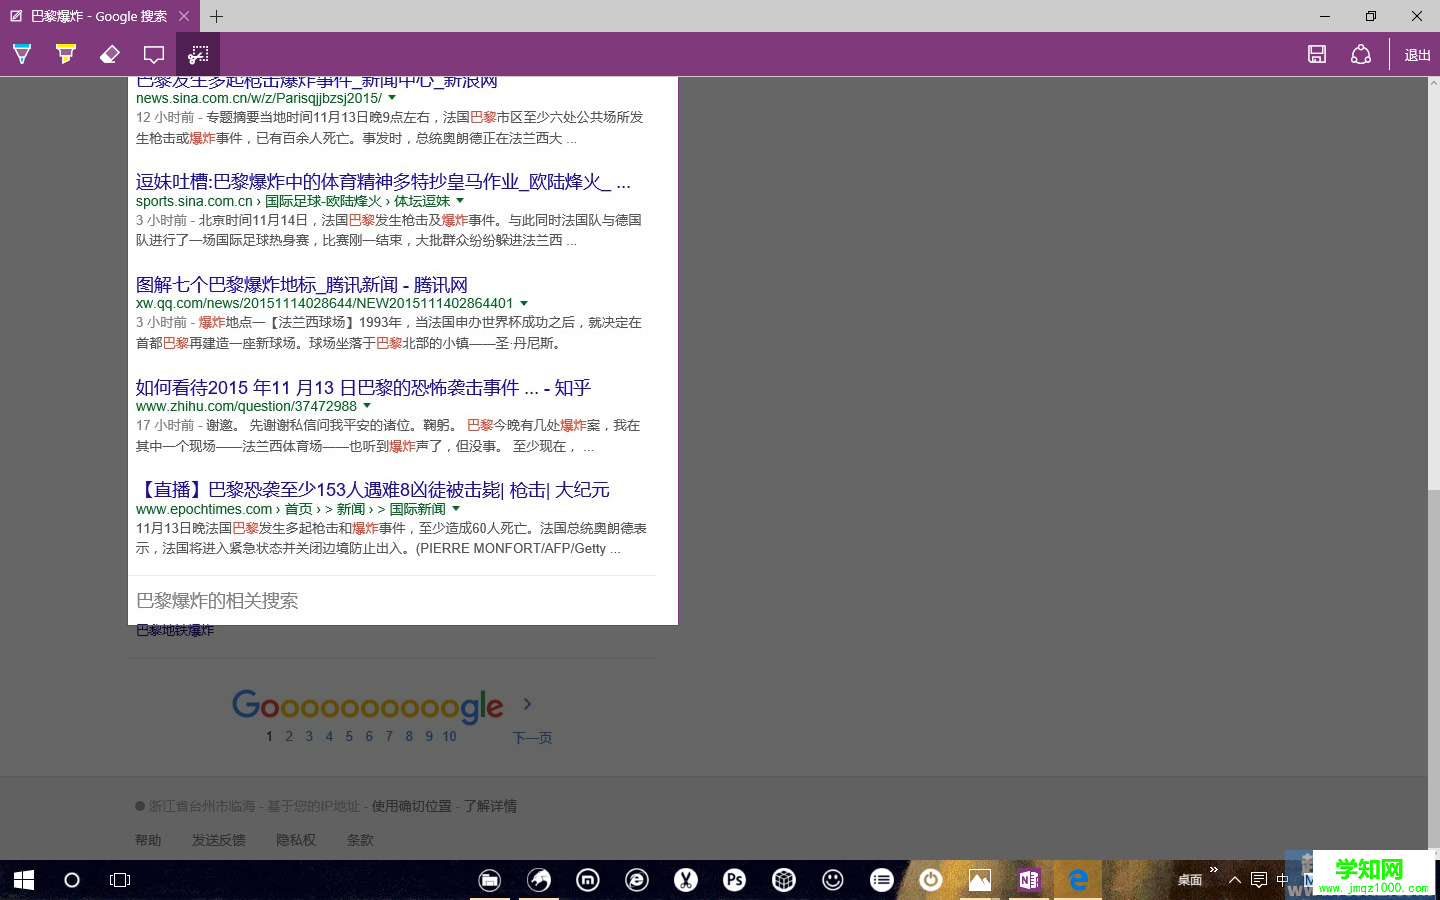Screen dimensions: 1440x900
Task: Expand dropdown arrow next to sports.sina.com.cn result
Action: pos(460,201)
